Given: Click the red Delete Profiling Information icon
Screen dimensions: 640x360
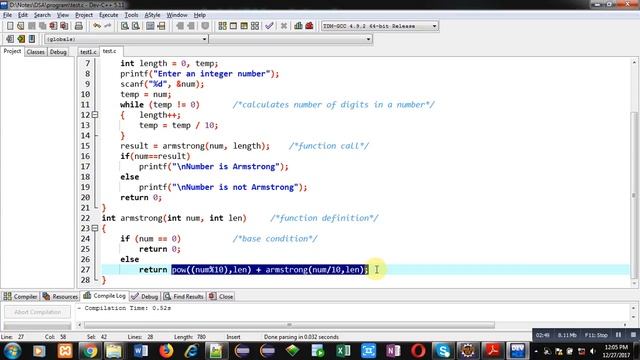Looking at the screenshot, I should (x=309, y=26).
